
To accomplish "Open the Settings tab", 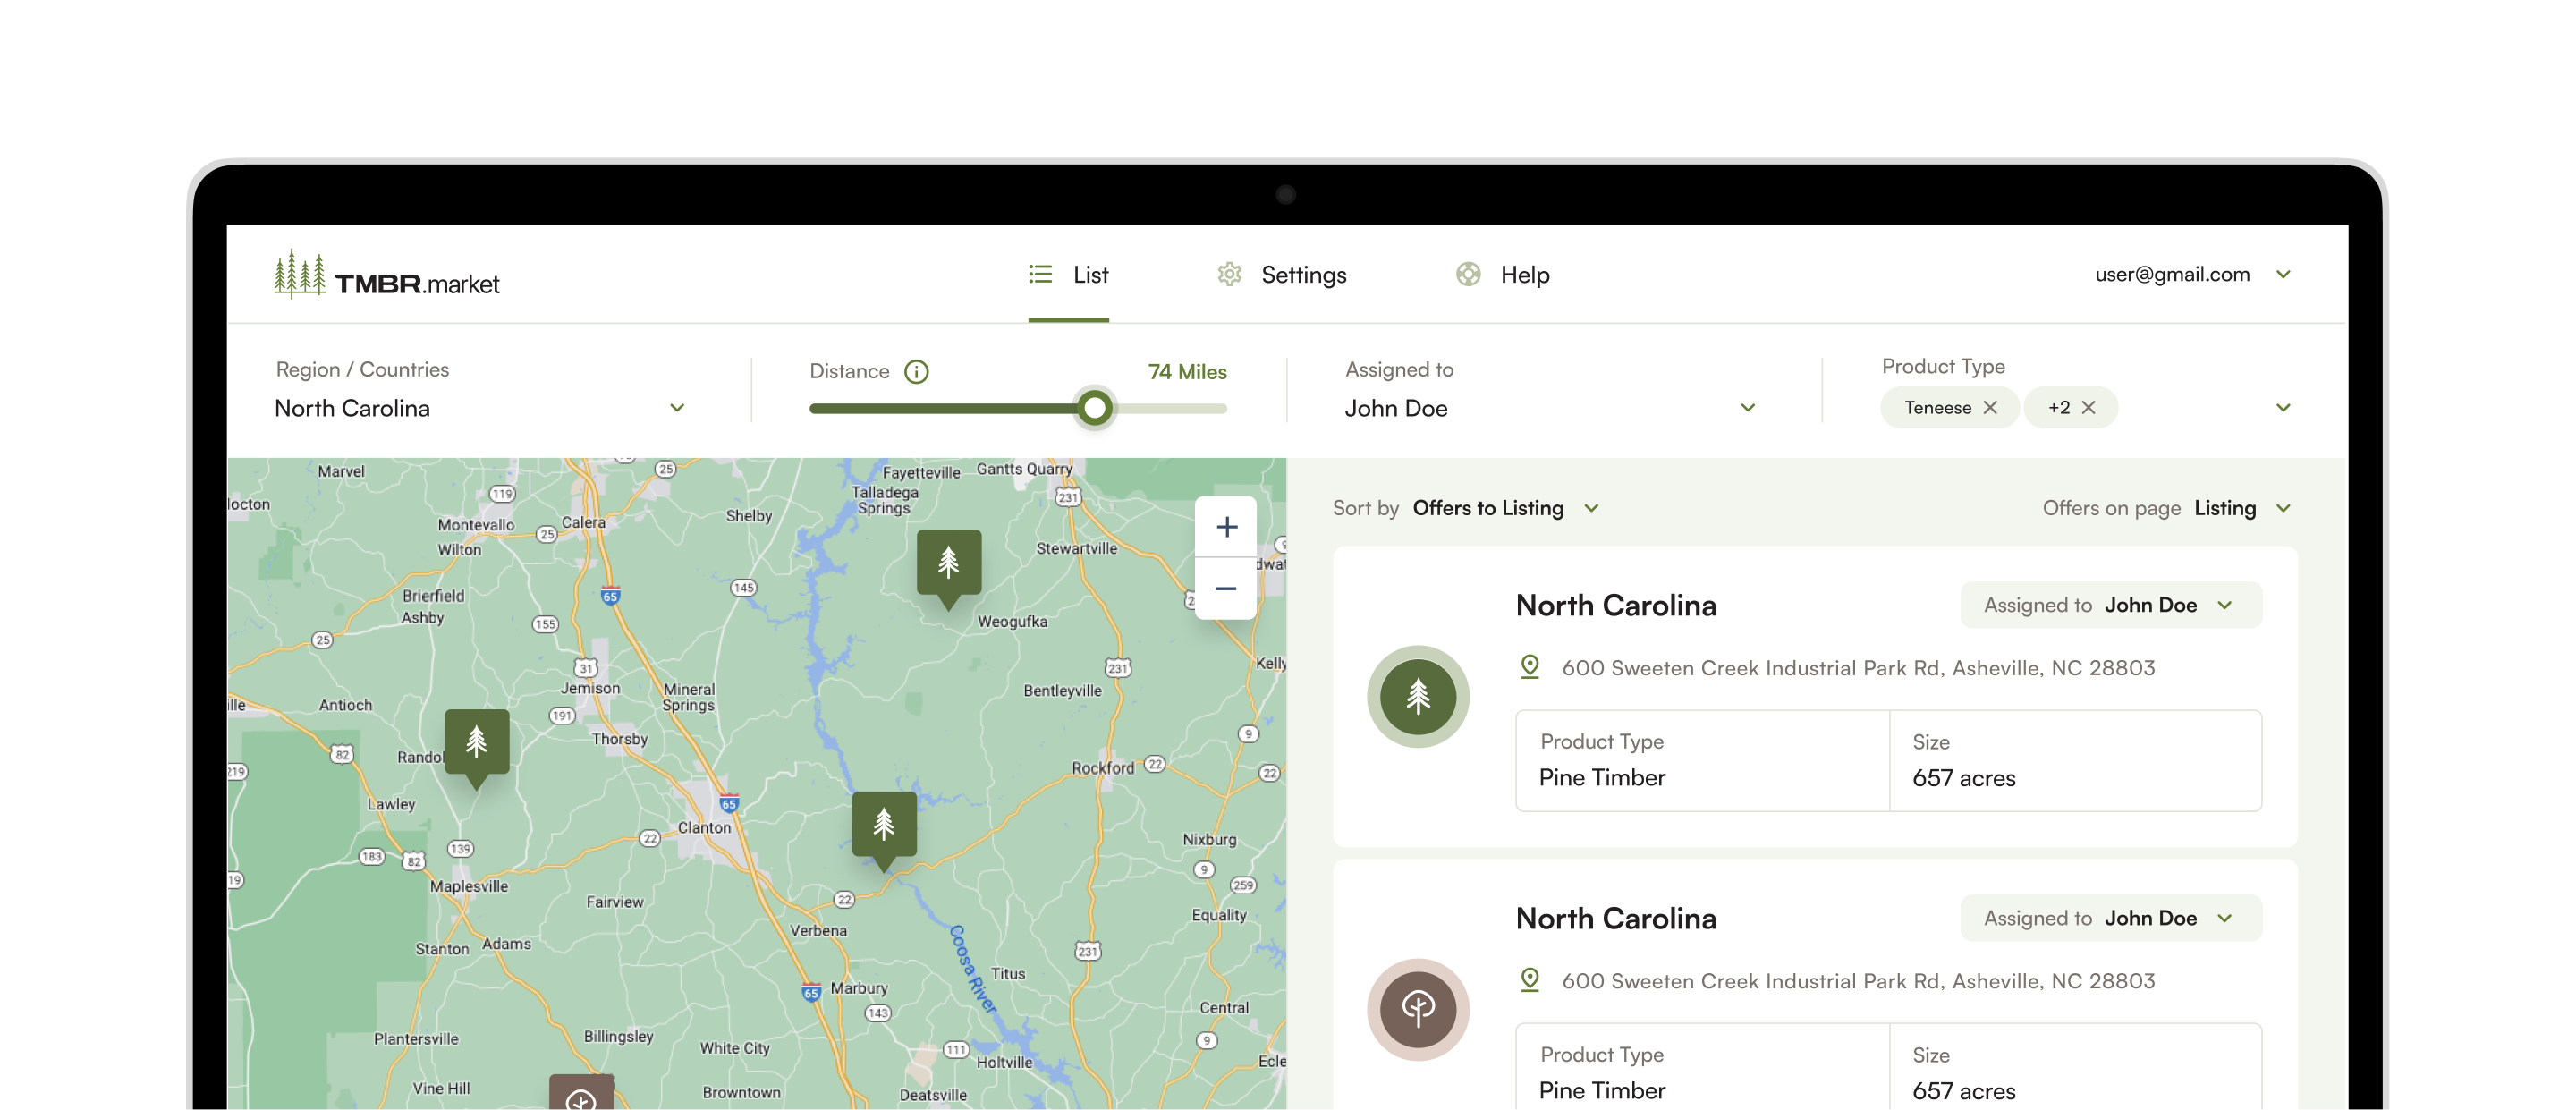I will pos(1281,275).
